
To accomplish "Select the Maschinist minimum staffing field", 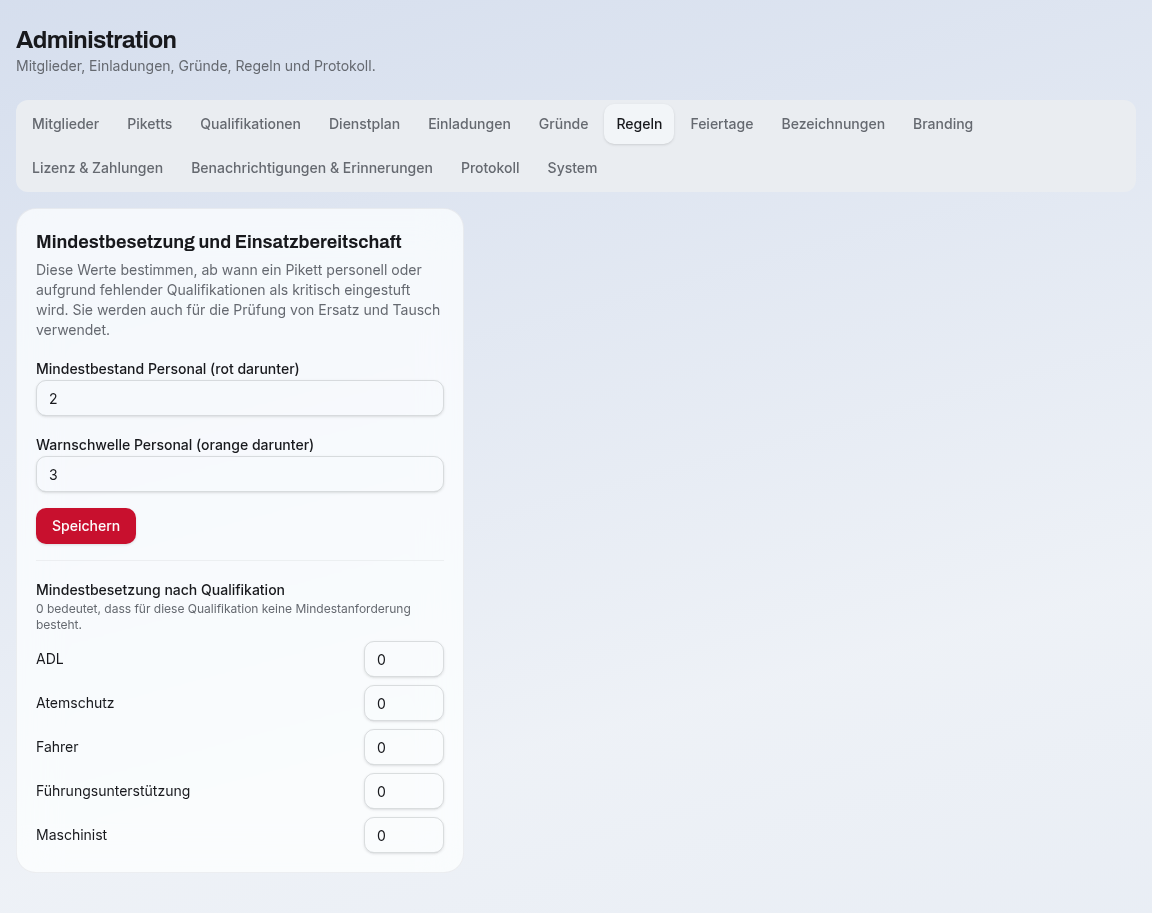I will pos(404,836).
